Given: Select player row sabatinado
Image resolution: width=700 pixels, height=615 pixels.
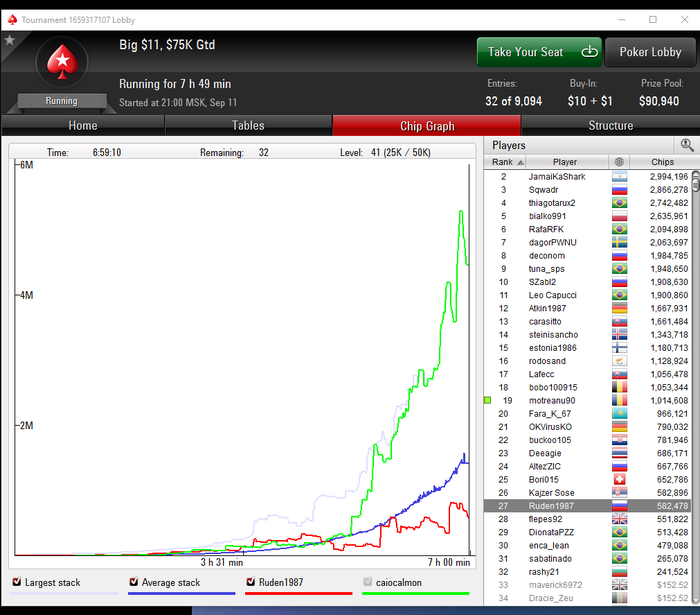Looking at the screenshot, I should [x=588, y=558].
